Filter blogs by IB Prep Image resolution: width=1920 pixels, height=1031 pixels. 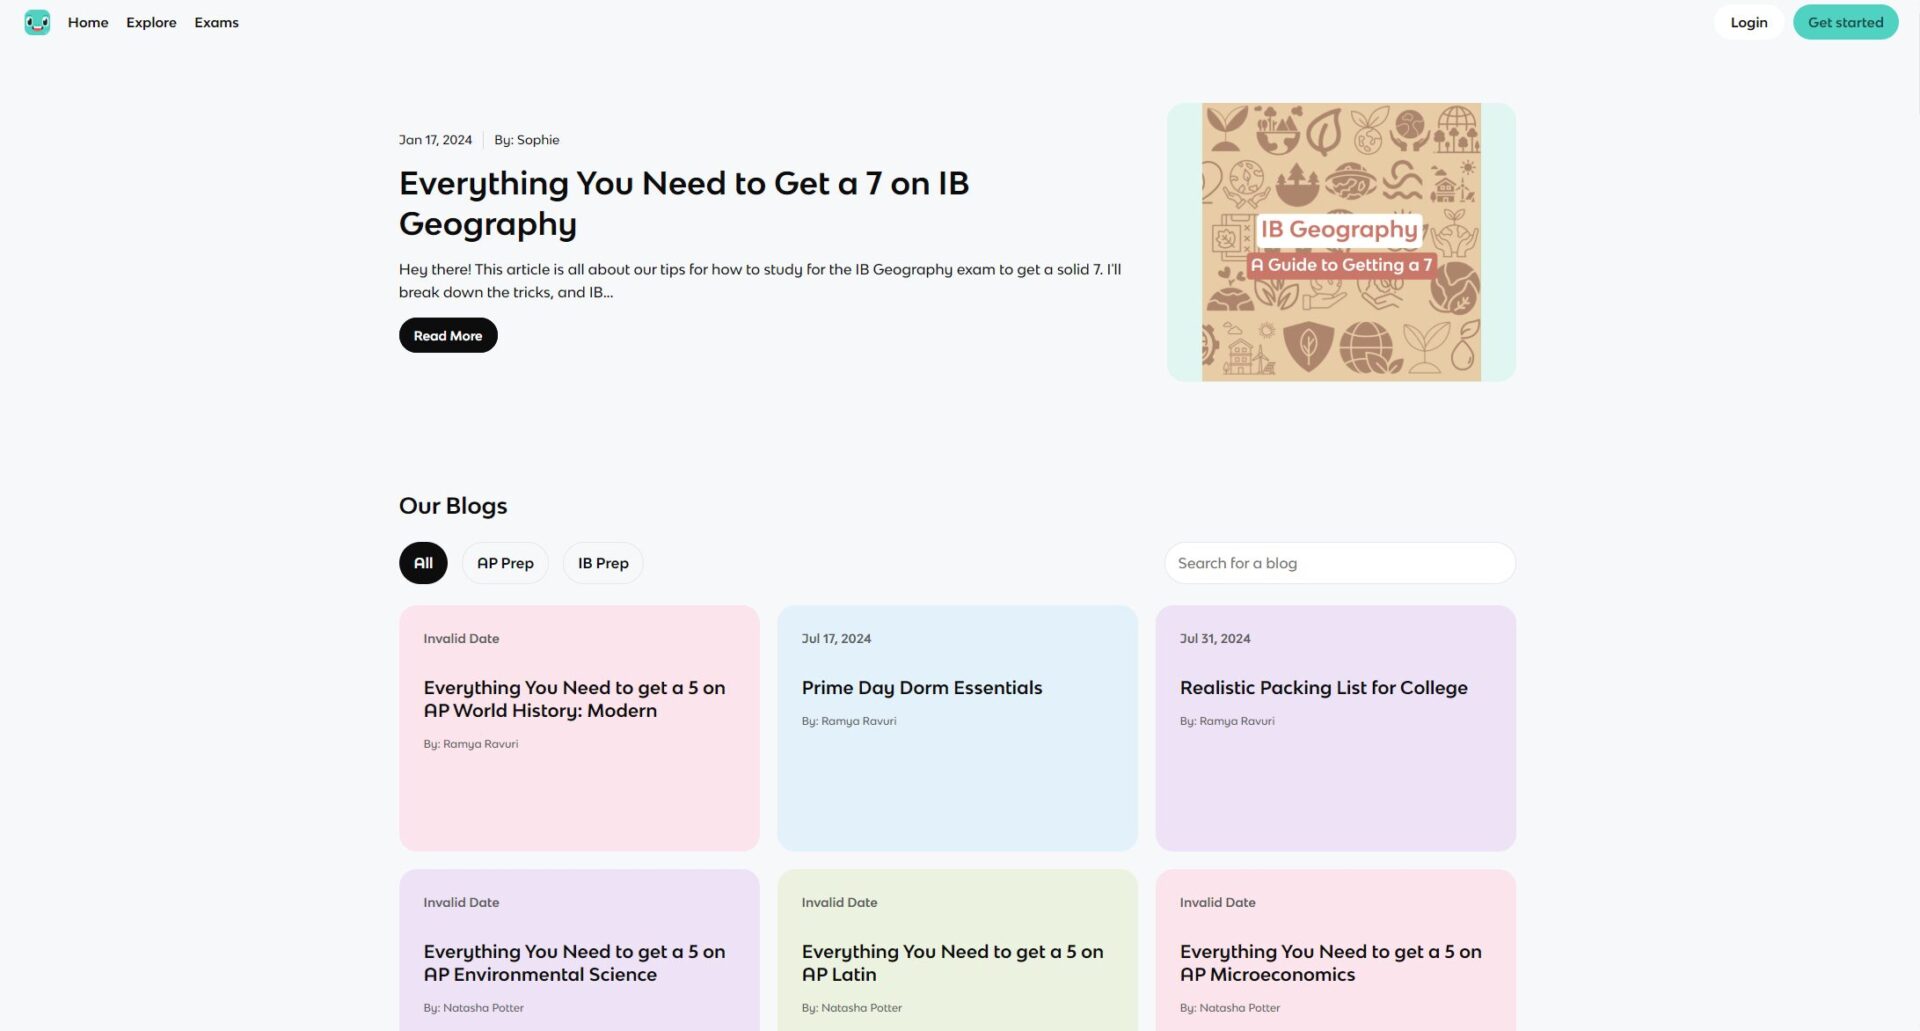point(603,563)
